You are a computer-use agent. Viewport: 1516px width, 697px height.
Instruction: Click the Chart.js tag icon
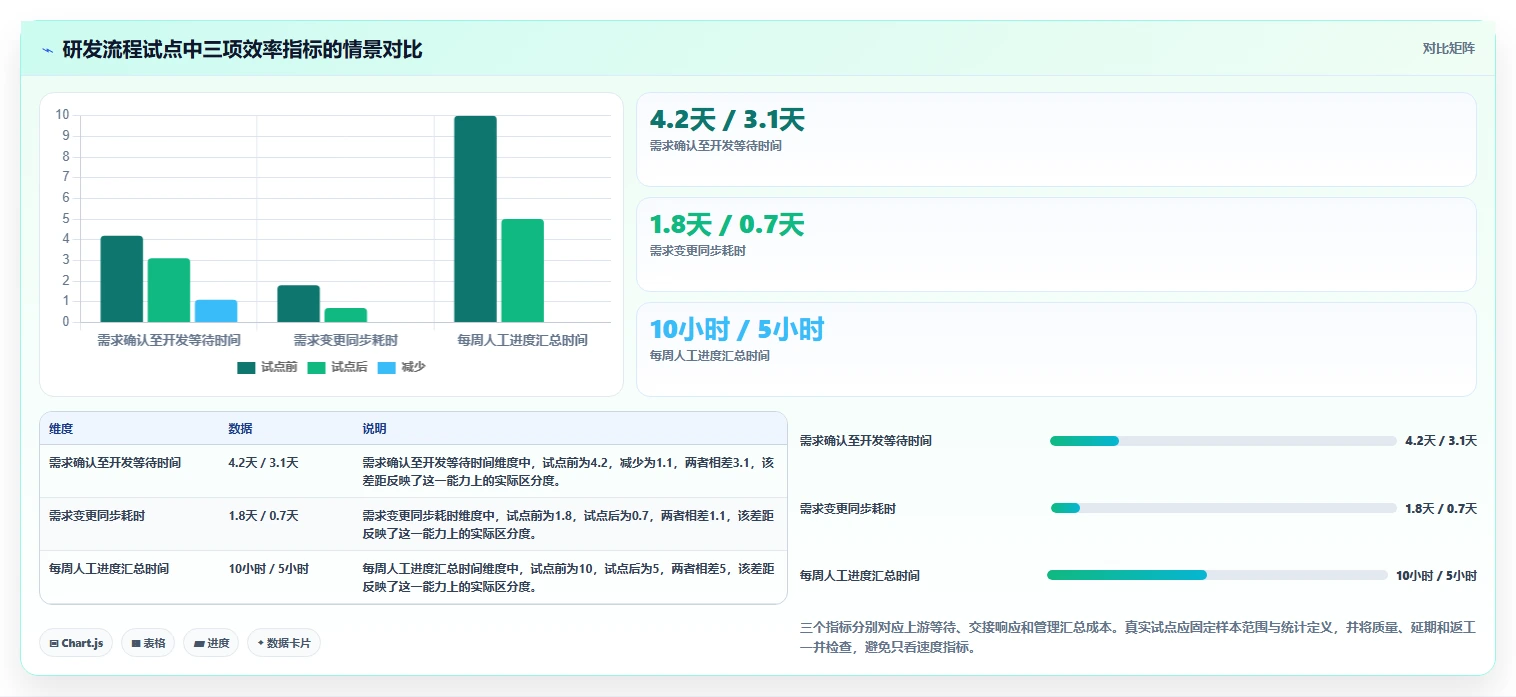54,643
